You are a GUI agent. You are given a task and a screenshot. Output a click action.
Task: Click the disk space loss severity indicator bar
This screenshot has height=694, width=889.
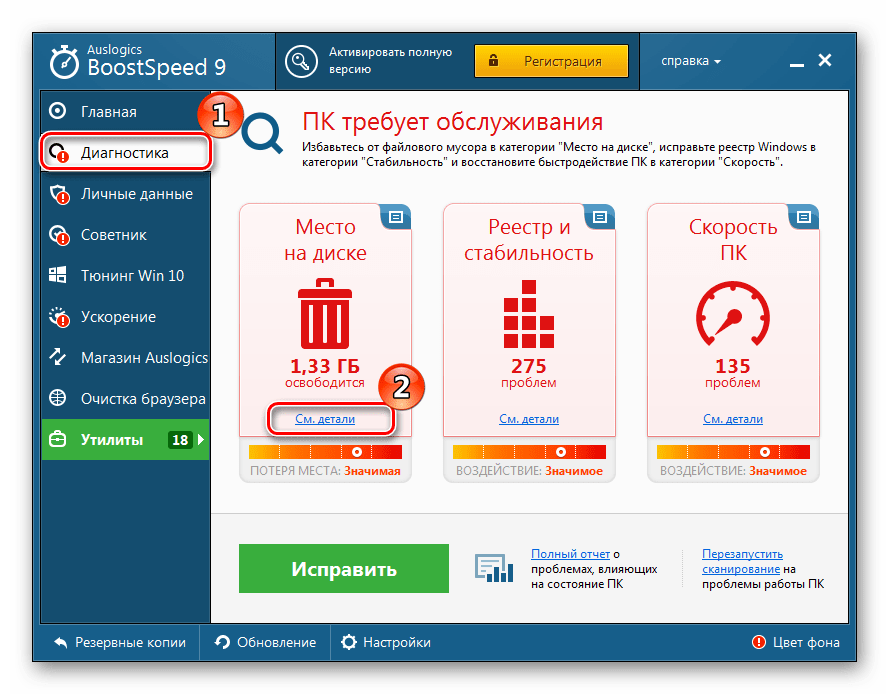324,452
